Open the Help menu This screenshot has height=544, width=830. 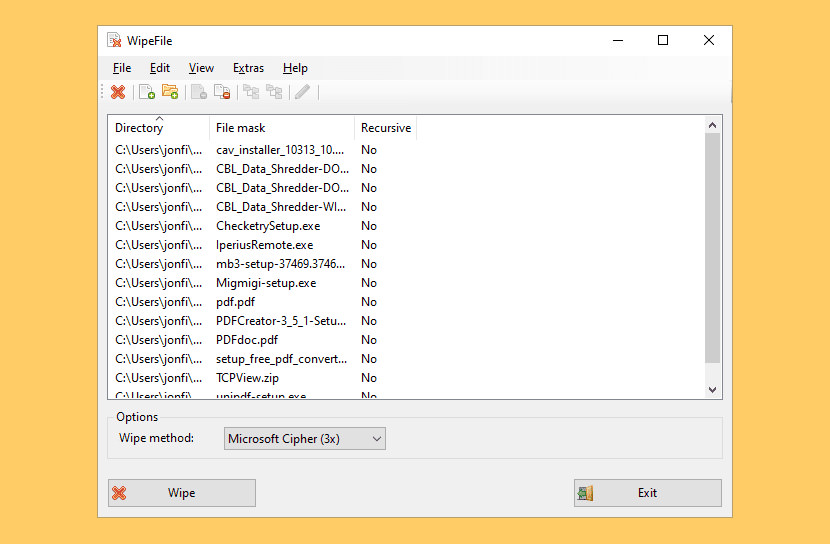coord(295,68)
